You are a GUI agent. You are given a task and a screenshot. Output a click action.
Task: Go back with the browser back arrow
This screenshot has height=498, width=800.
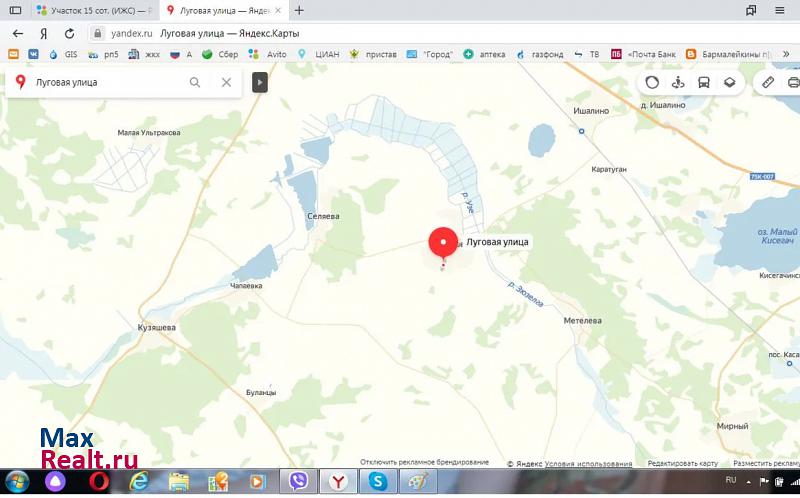pos(17,33)
